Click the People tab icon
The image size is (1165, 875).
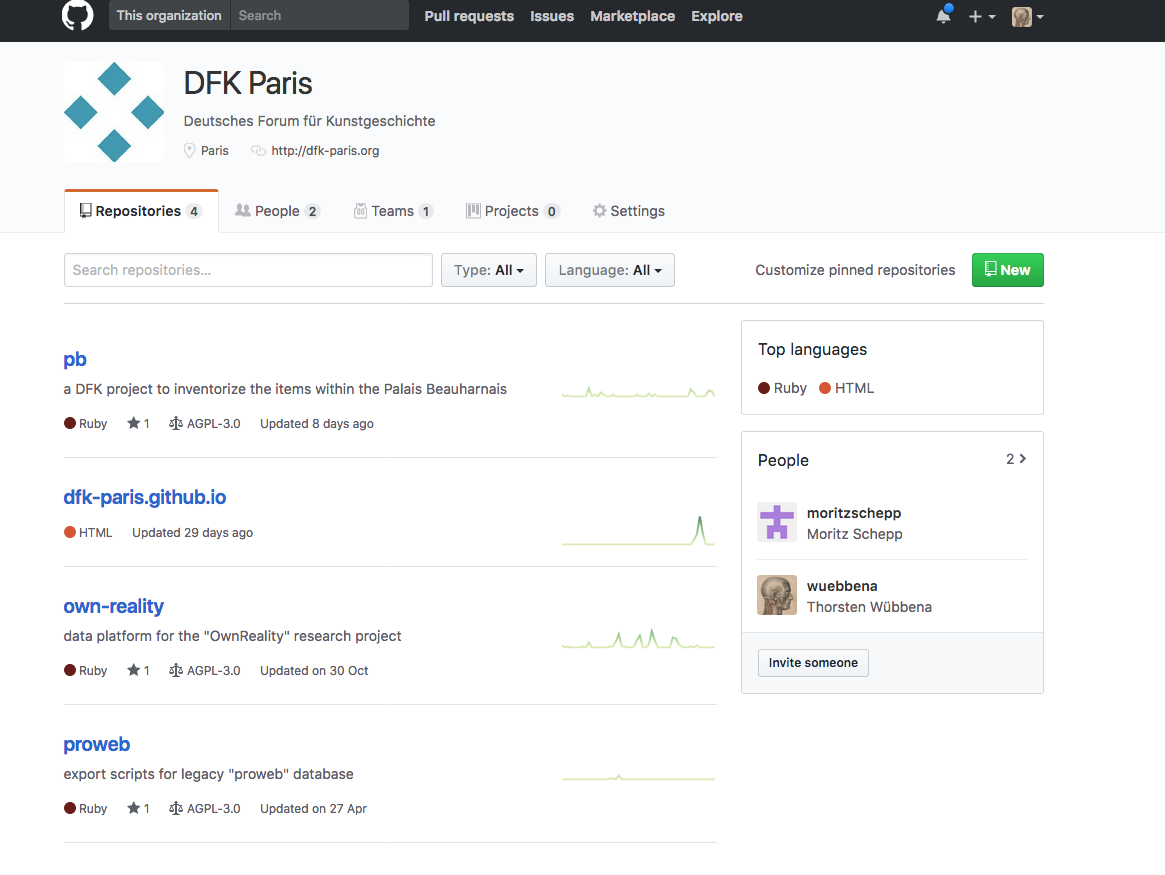(242, 210)
